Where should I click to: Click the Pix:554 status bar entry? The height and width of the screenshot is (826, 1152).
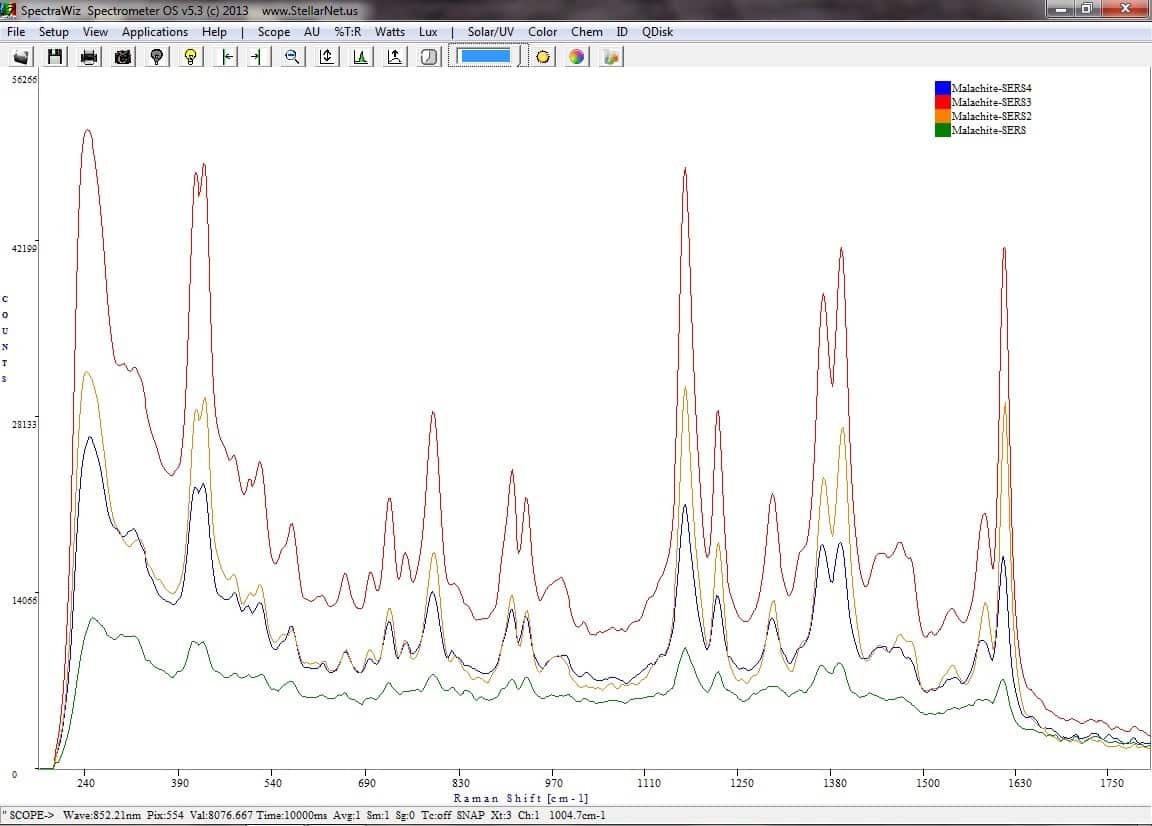pos(165,815)
